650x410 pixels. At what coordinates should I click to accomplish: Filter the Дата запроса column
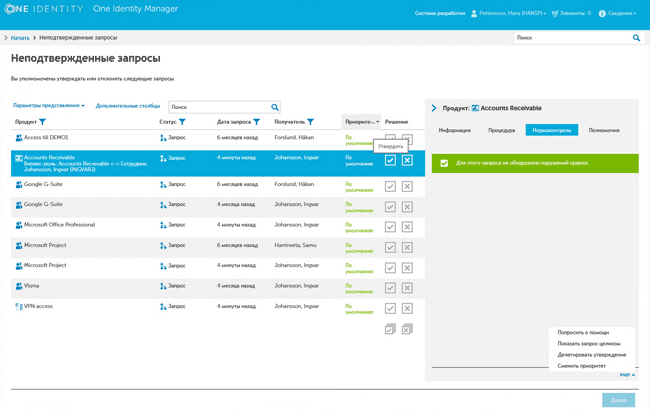click(x=257, y=122)
